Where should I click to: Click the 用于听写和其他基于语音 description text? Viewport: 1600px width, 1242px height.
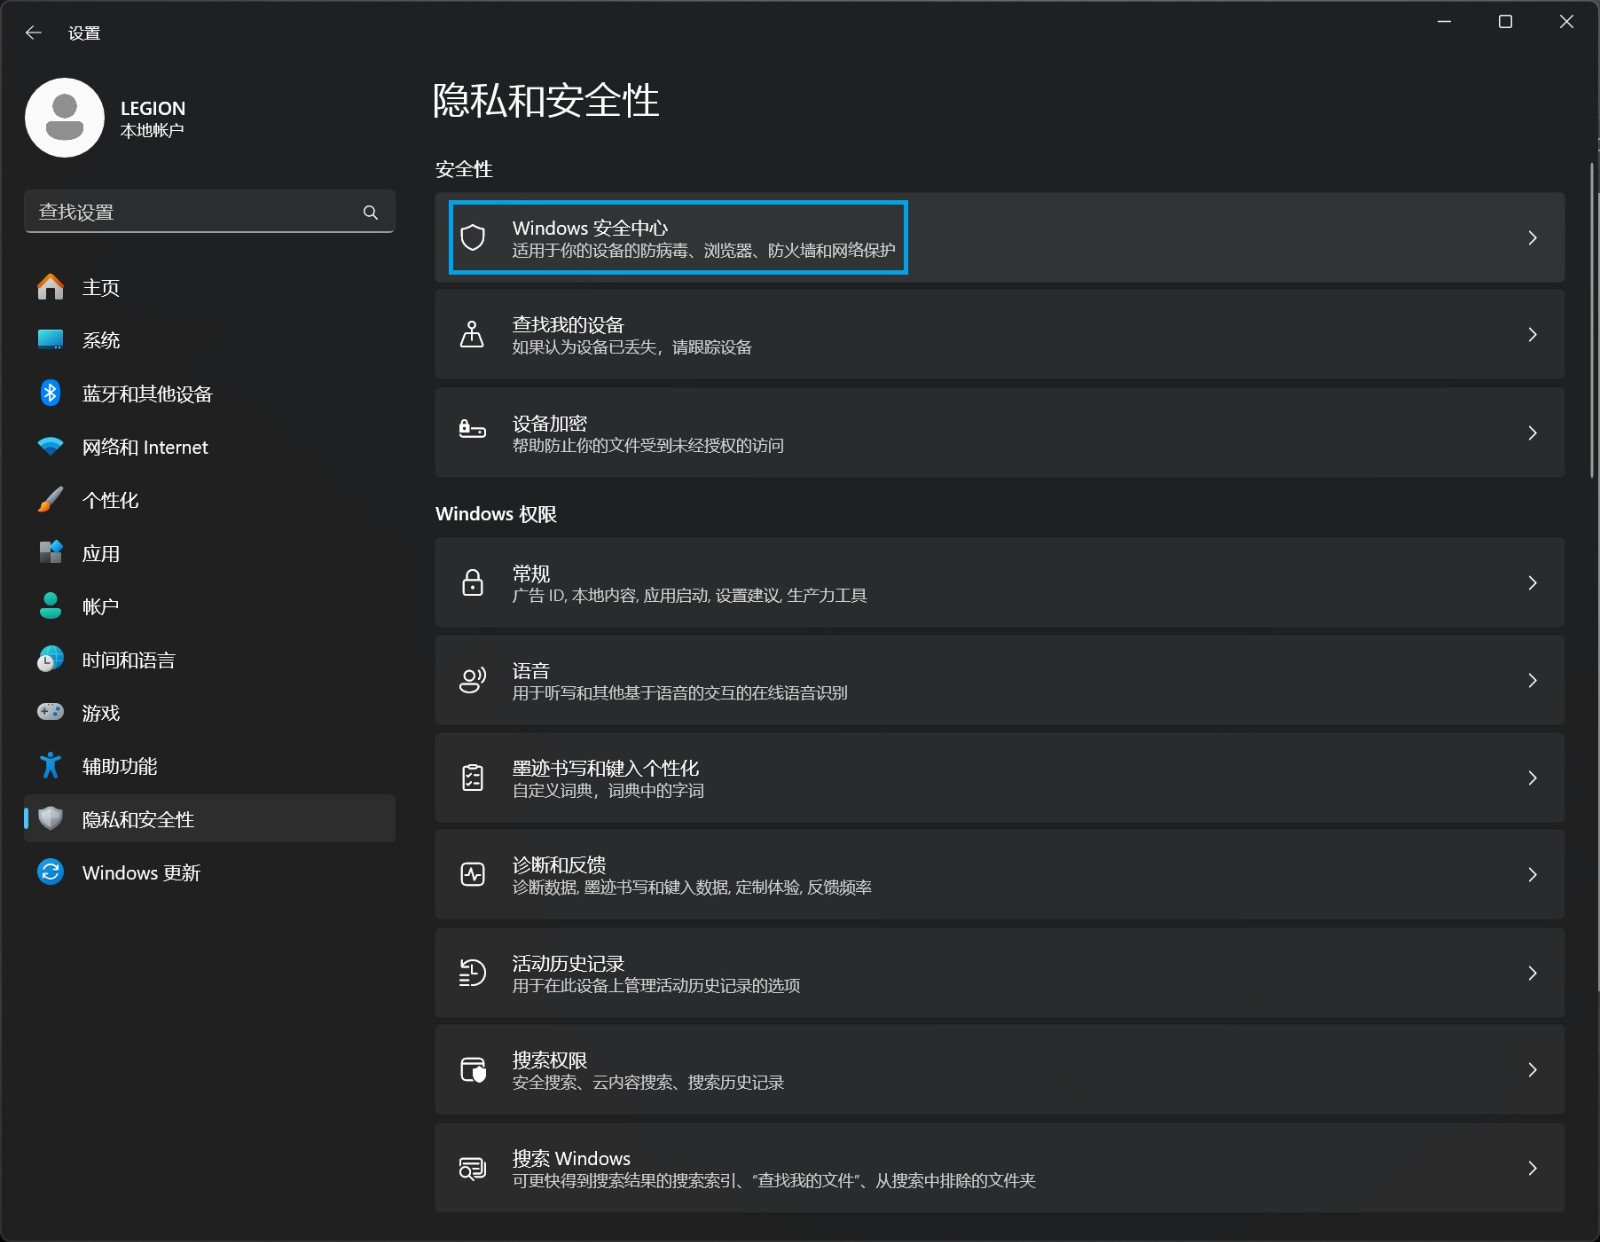click(x=680, y=692)
